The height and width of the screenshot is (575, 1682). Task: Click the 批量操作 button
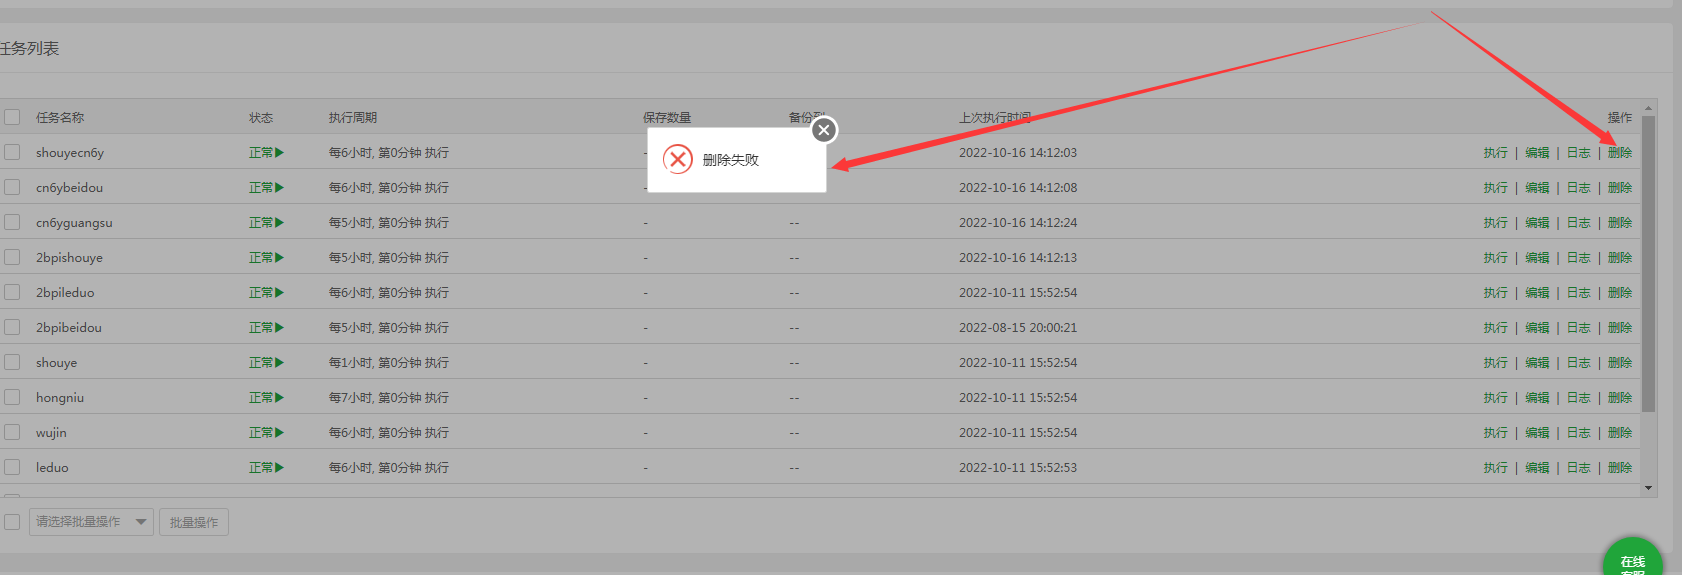point(194,522)
